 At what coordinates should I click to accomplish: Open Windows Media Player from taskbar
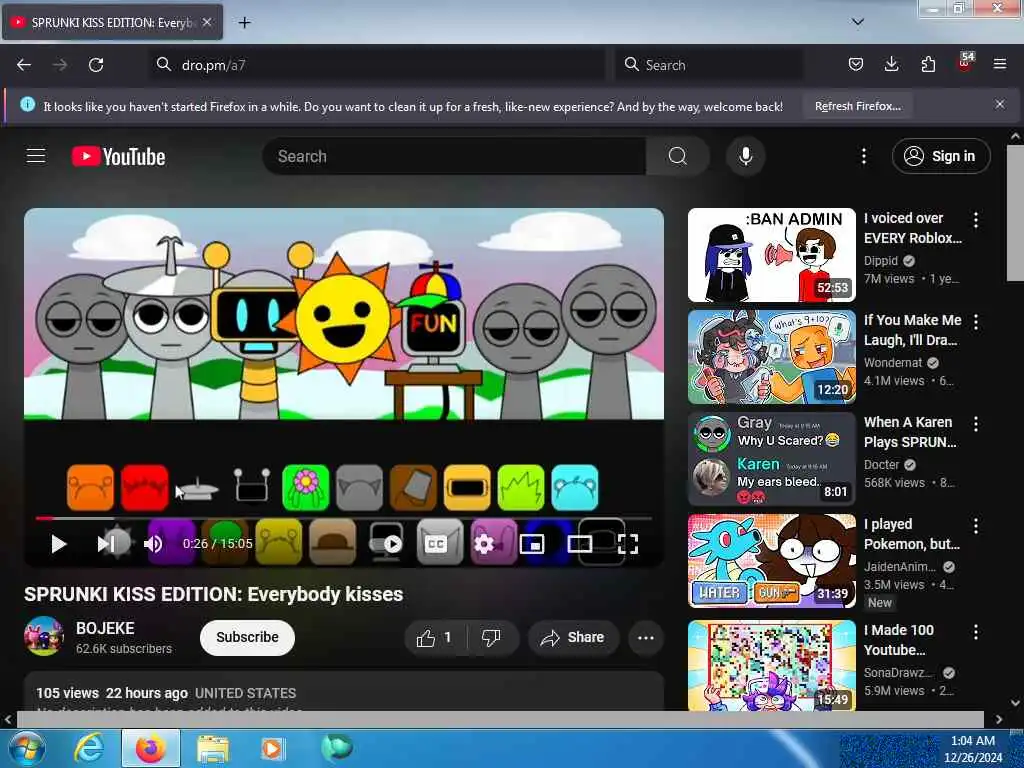pyautogui.click(x=272, y=748)
